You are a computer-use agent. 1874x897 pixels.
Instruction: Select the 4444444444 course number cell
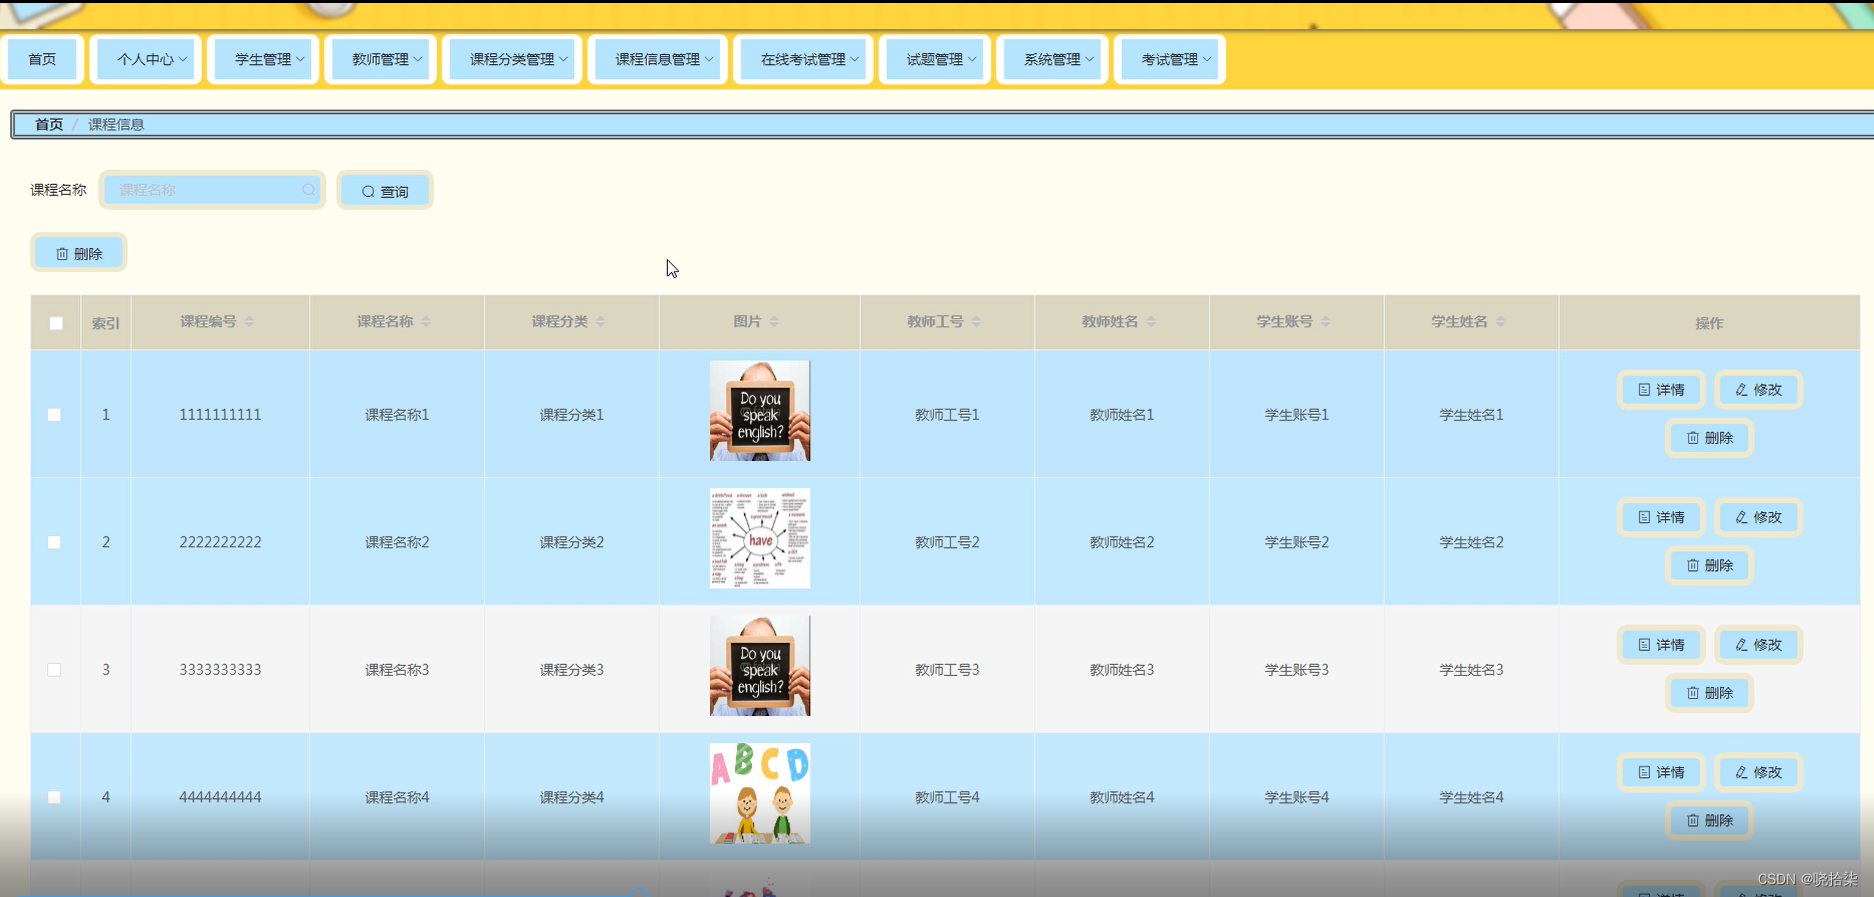(220, 797)
